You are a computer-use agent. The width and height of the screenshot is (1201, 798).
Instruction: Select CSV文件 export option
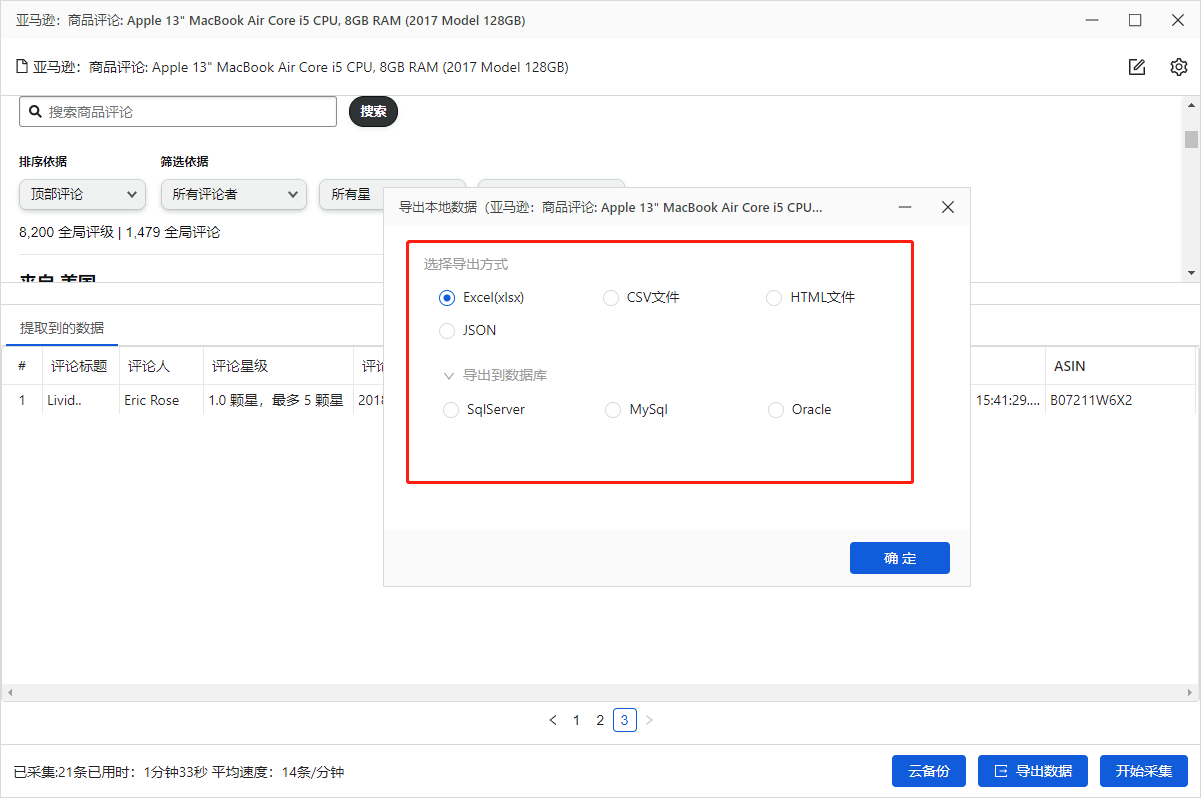coord(641,297)
